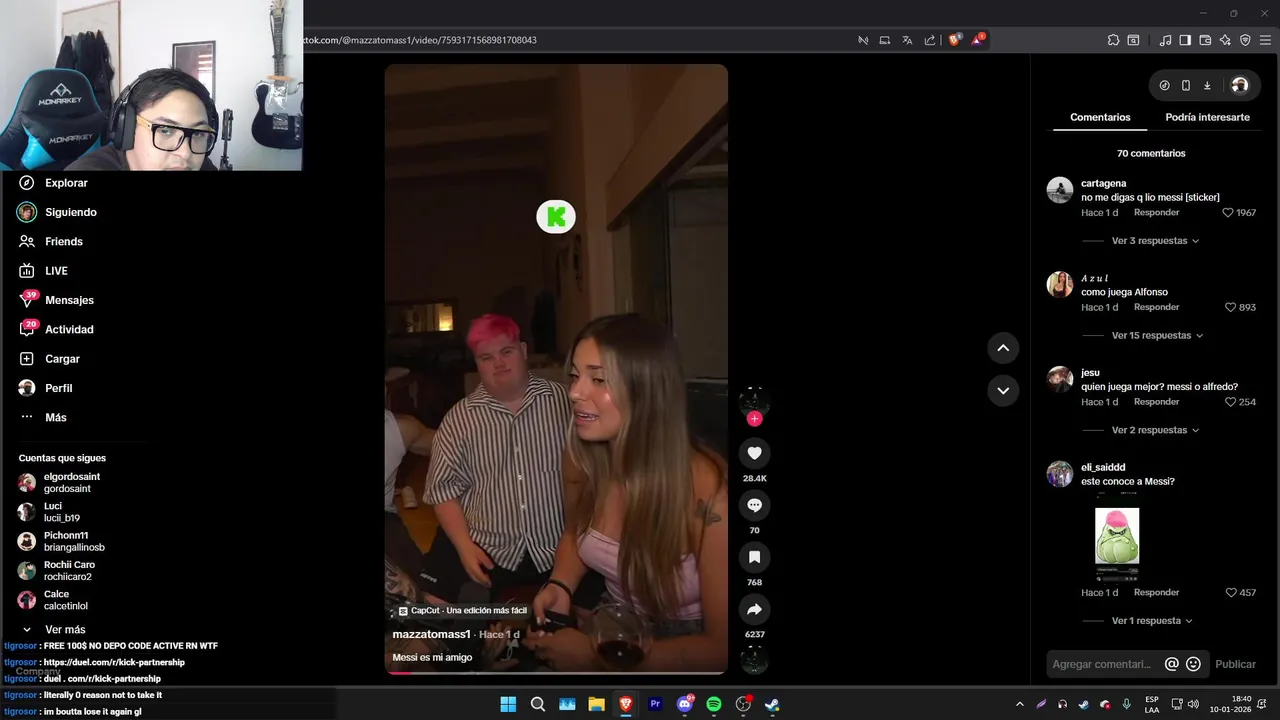
Task: Insert a mention with @ icon
Action: pyautogui.click(x=1172, y=664)
